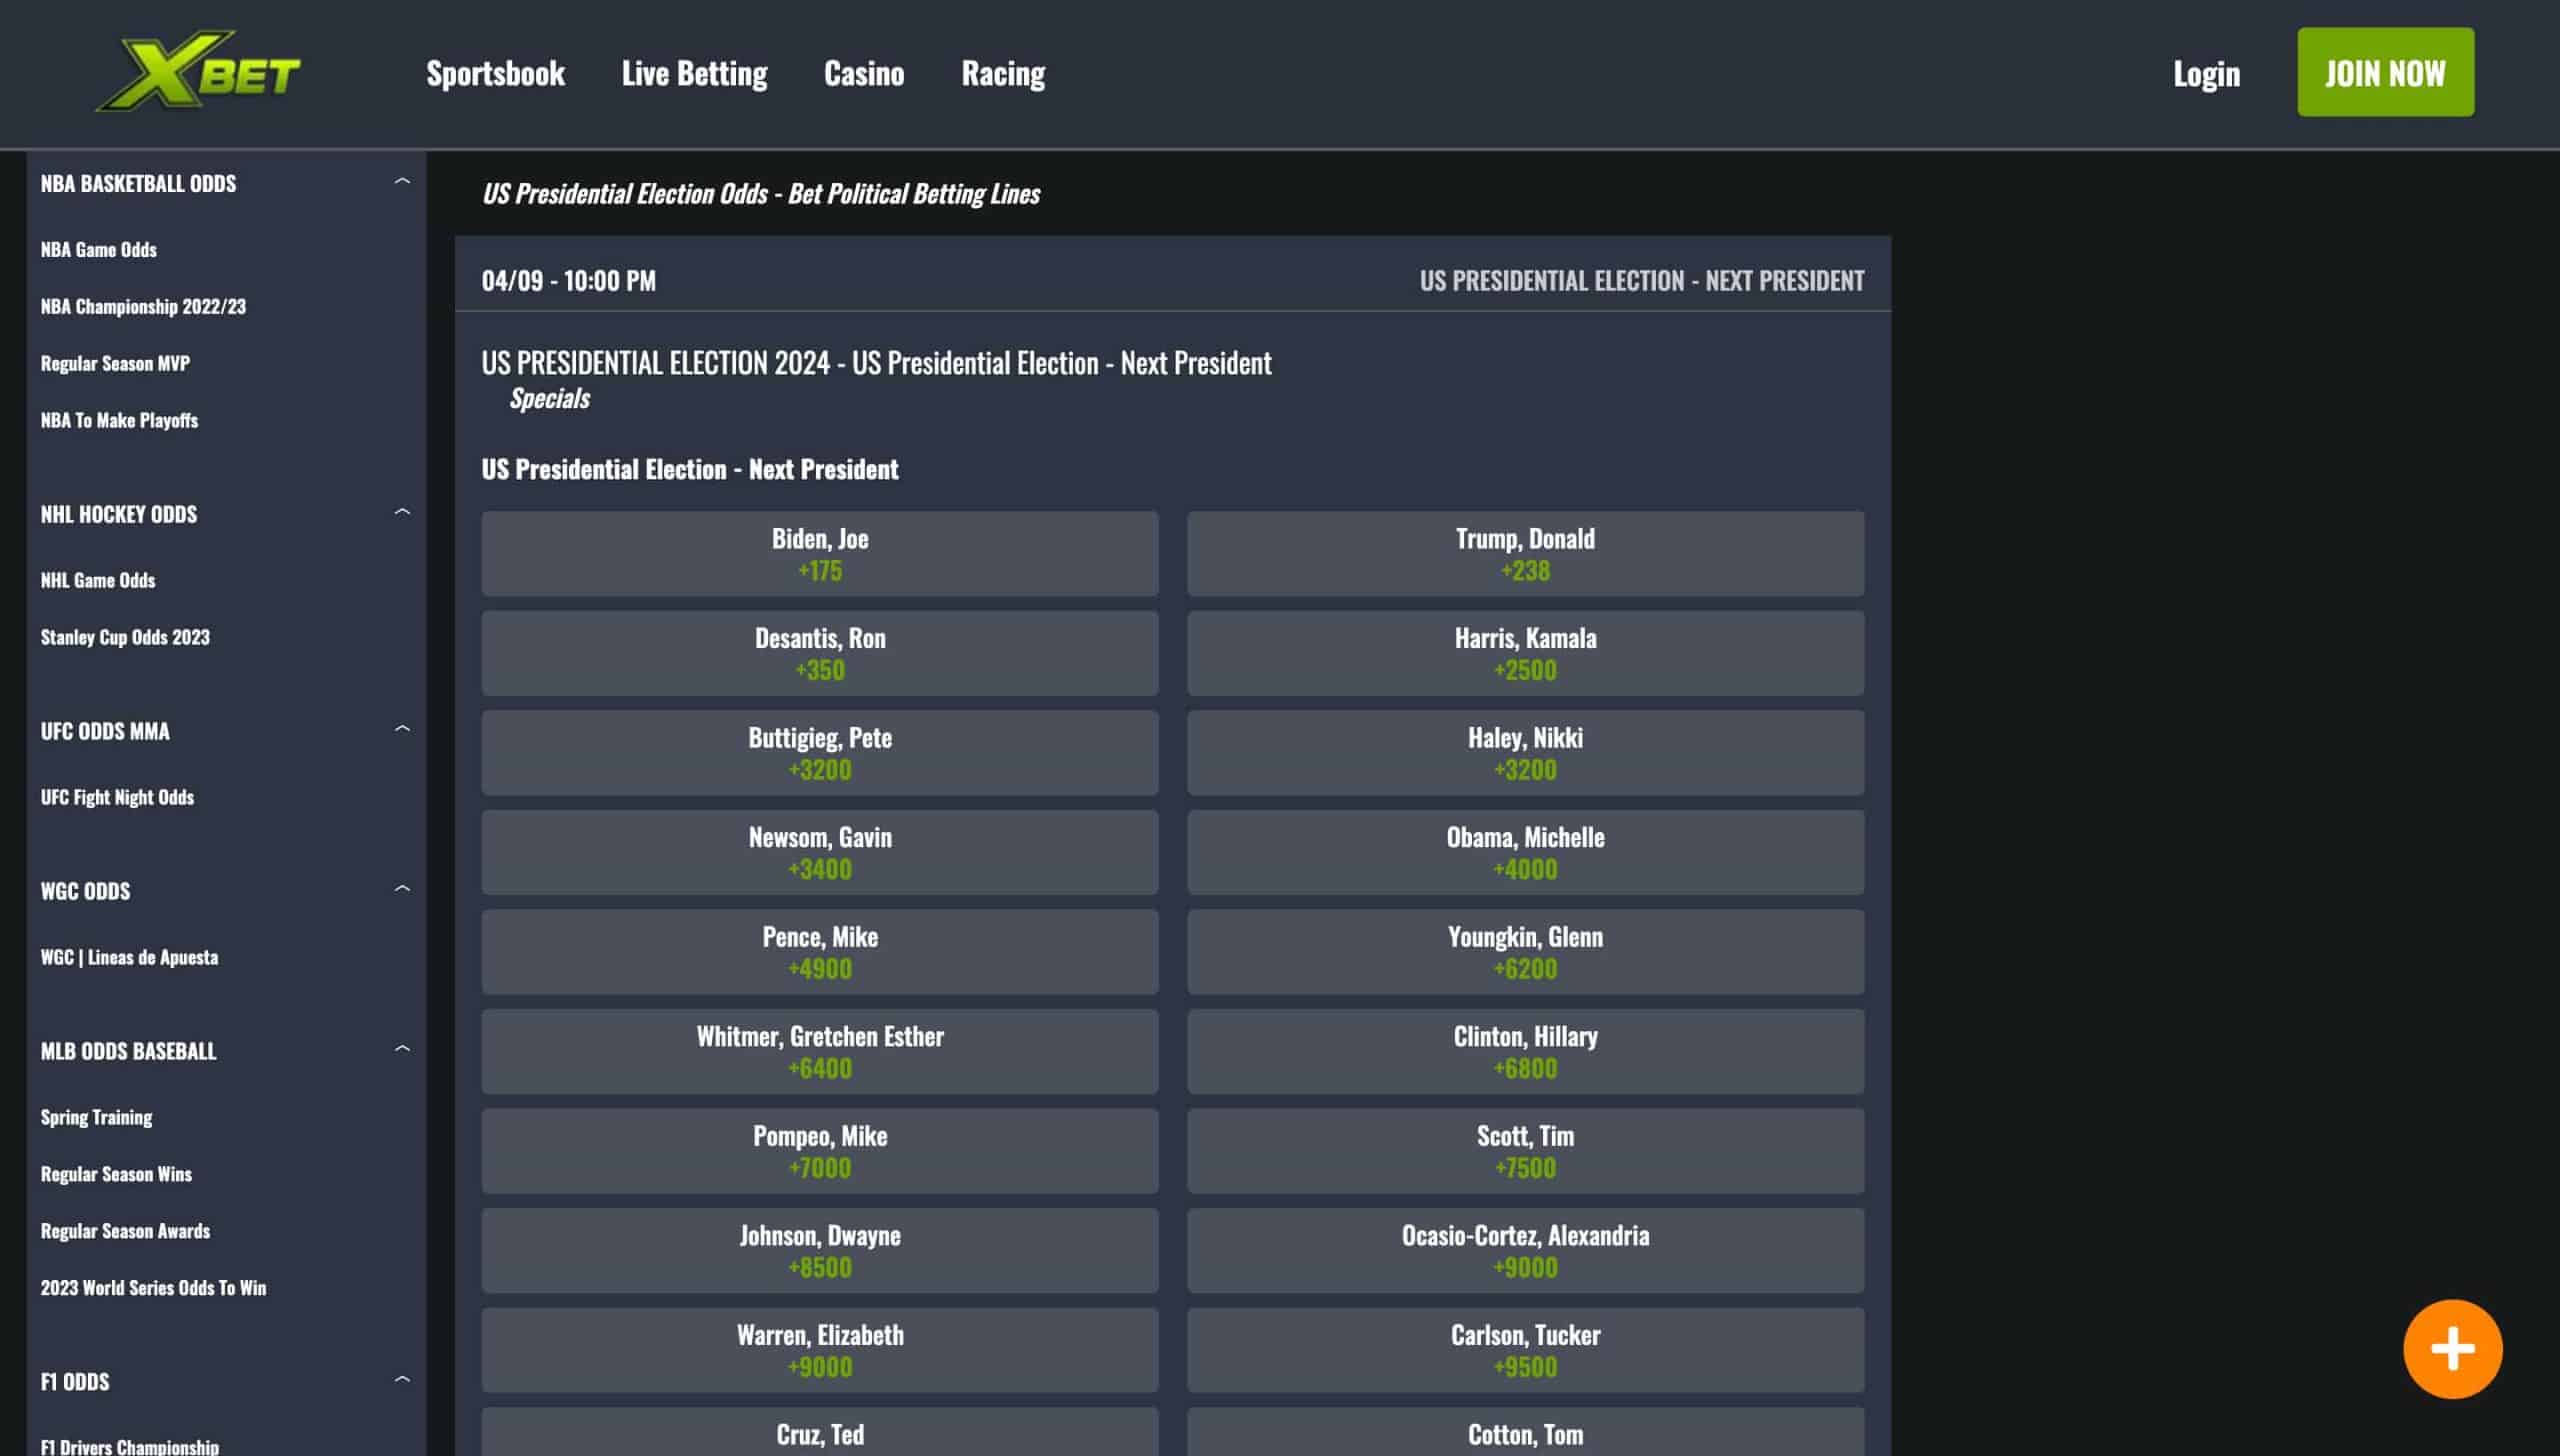The height and width of the screenshot is (1456, 2560).
Task: Open the orange plus floating button
Action: tap(2452, 1349)
